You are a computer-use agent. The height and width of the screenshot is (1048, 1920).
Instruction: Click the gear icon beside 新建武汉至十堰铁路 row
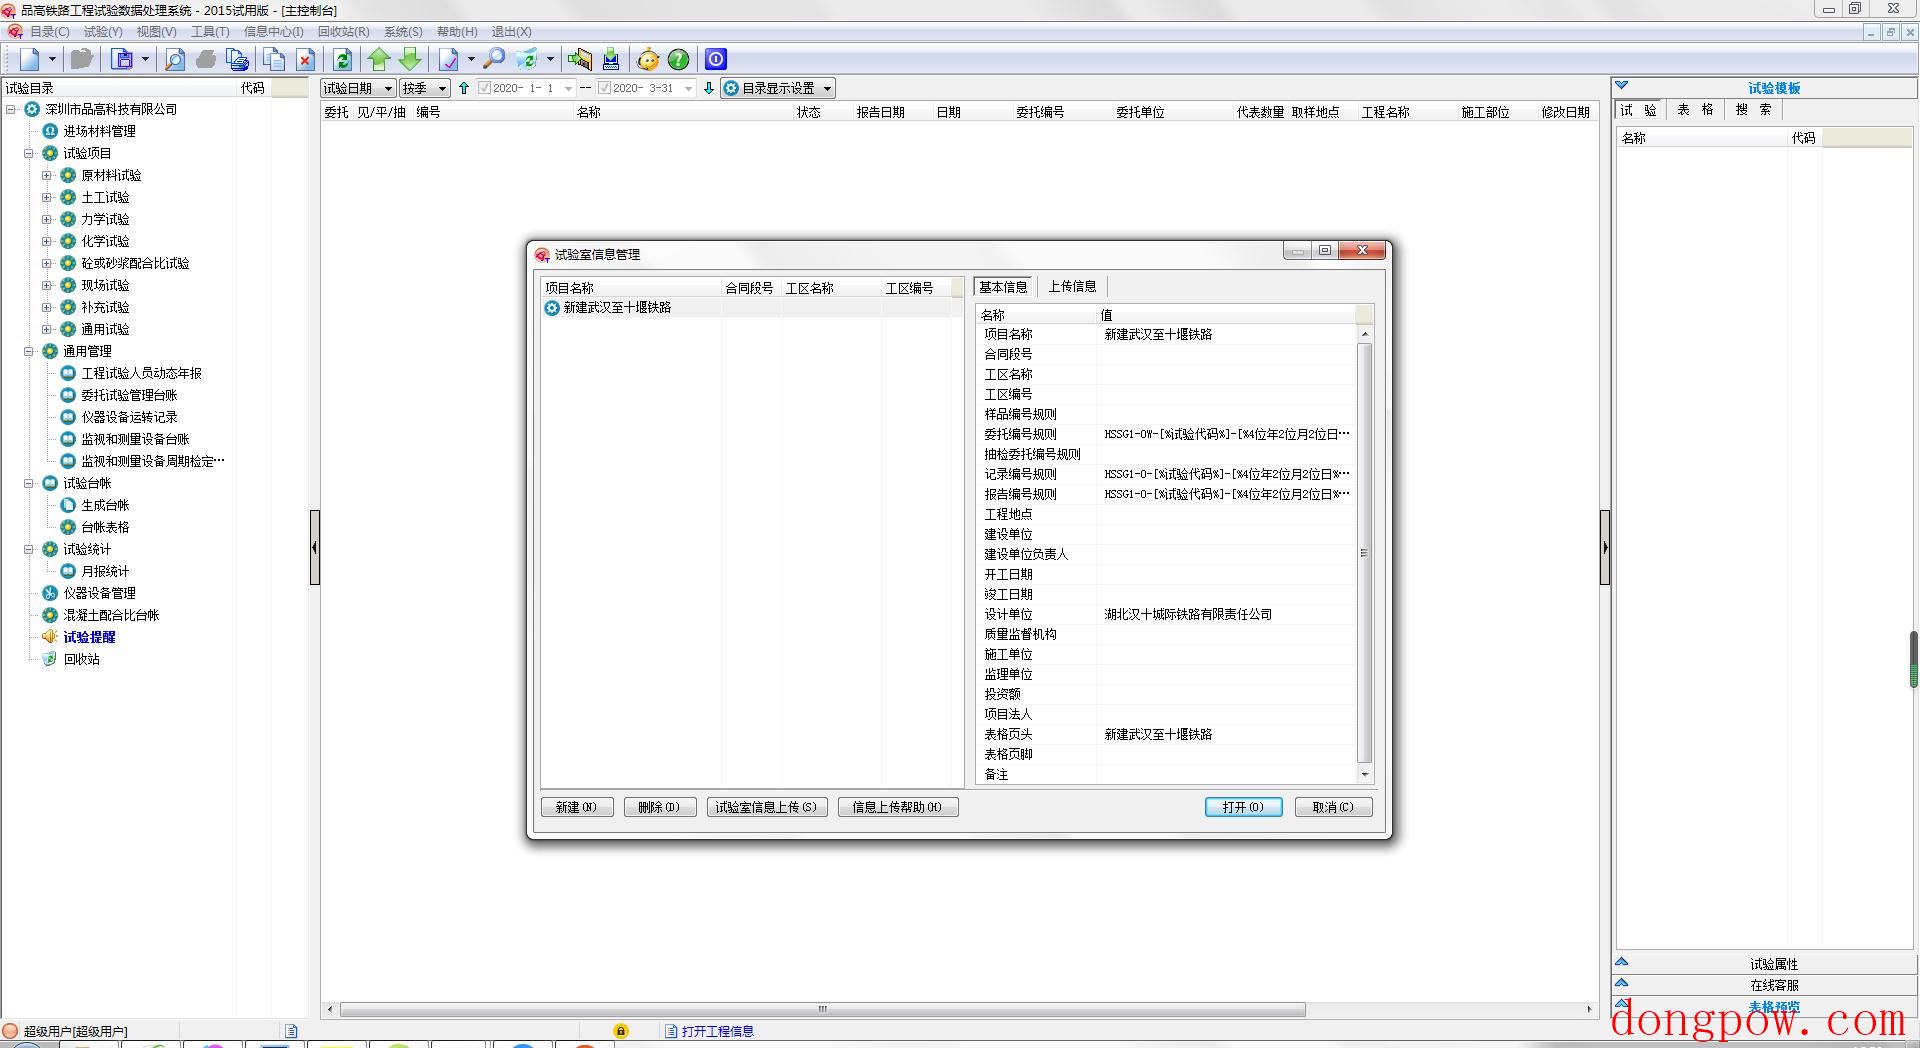pyautogui.click(x=552, y=308)
